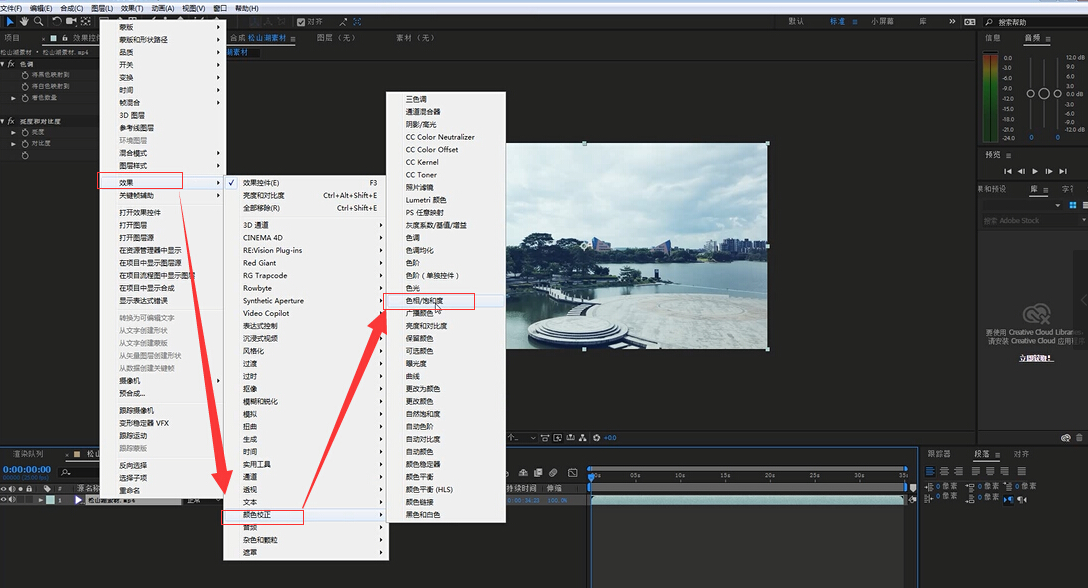Toggle the 对齐 snapping checkbox

(301, 22)
